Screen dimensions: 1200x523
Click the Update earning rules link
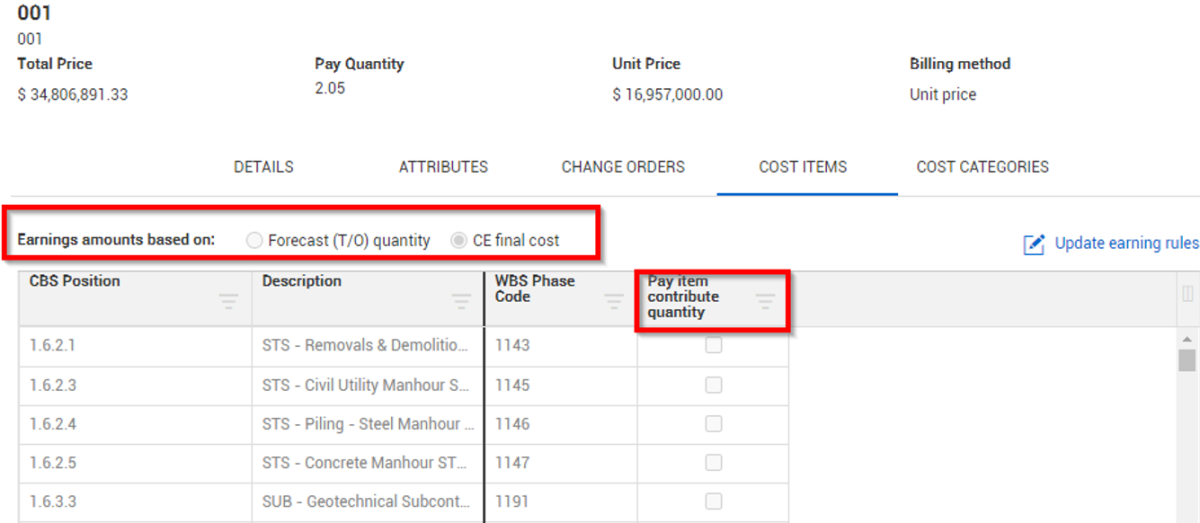click(x=1126, y=244)
